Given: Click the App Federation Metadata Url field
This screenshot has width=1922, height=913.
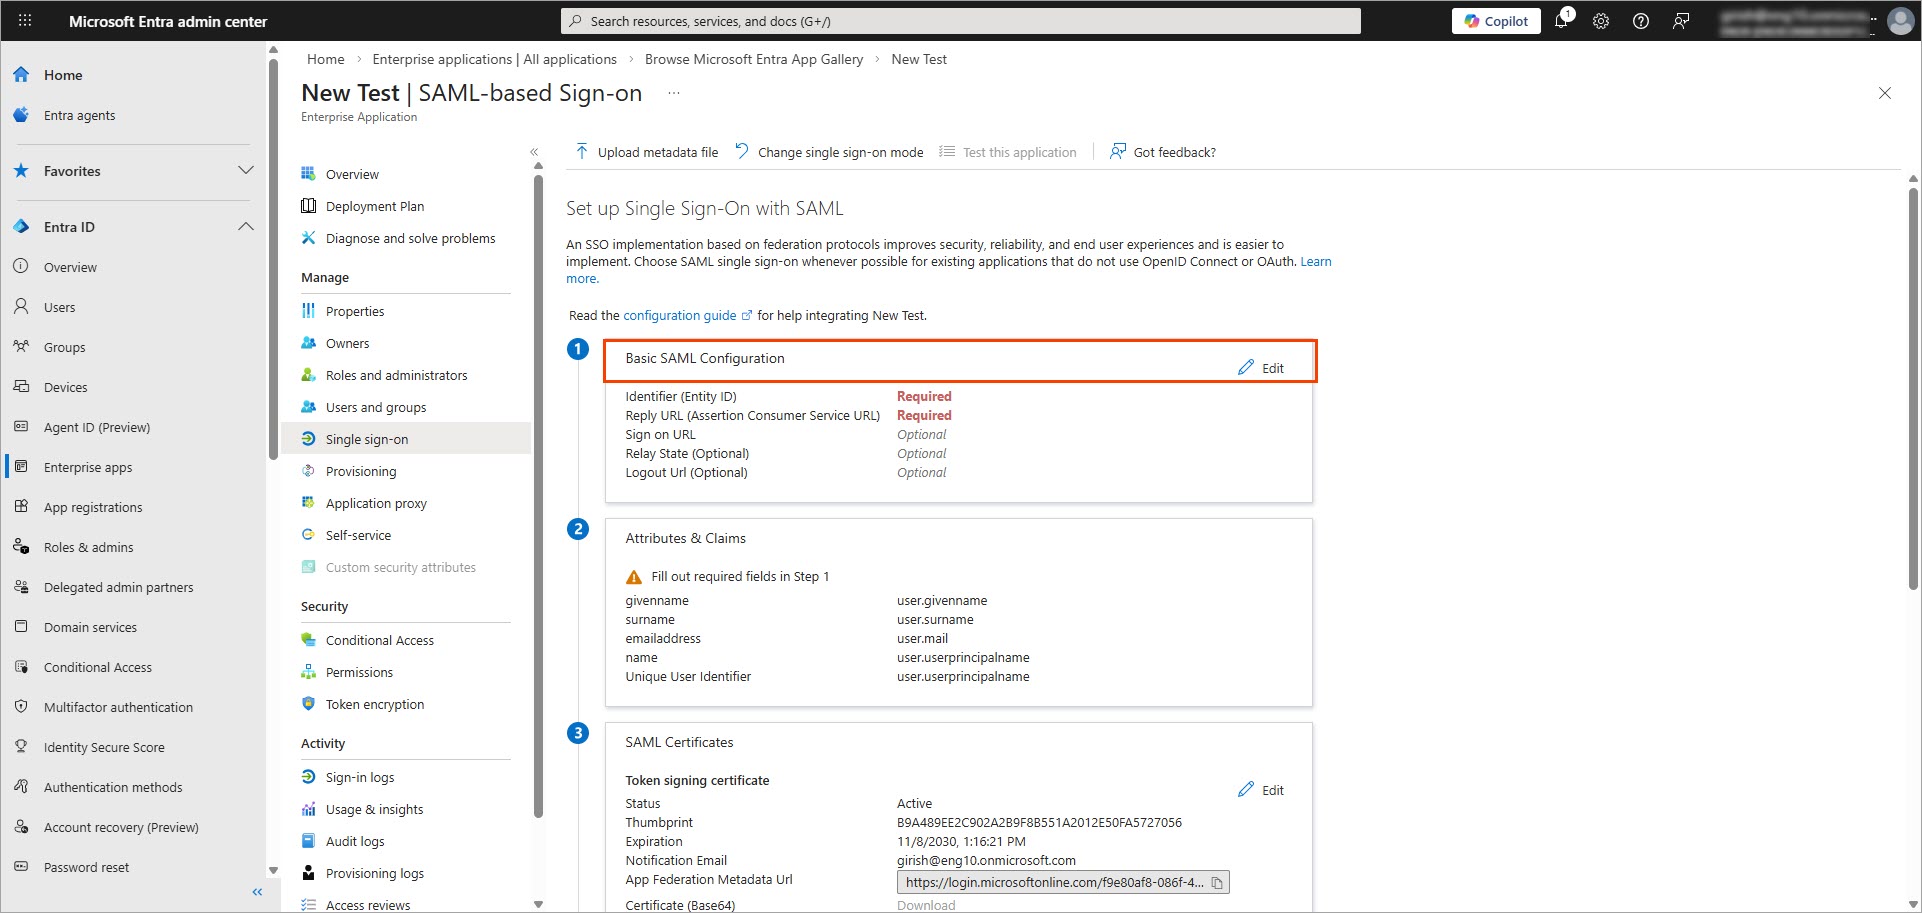Looking at the screenshot, I should pyautogui.click(x=1063, y=882).
